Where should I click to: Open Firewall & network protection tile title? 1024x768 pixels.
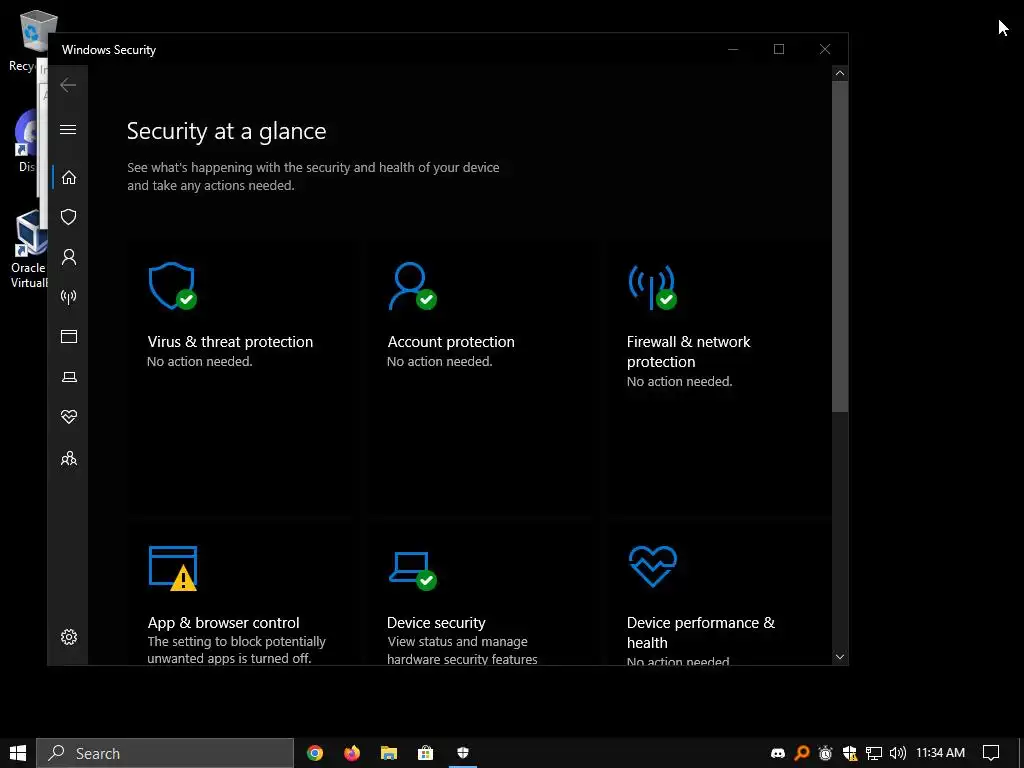[x=688, y=351]
